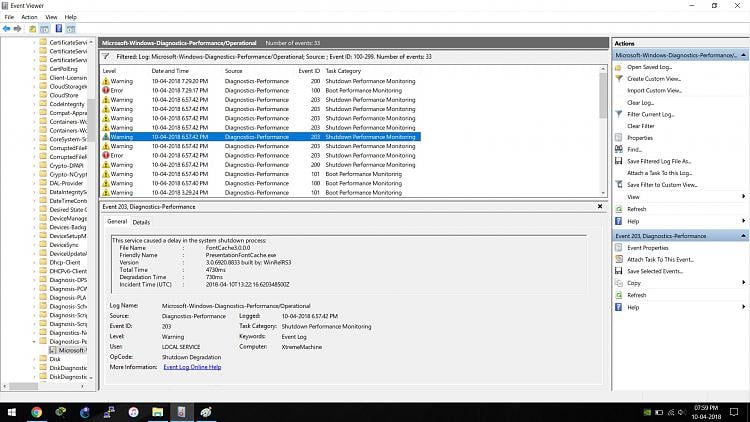Click the Event Properties icon
This screenshot has height=422, width=750.
[x=618, y=248]
